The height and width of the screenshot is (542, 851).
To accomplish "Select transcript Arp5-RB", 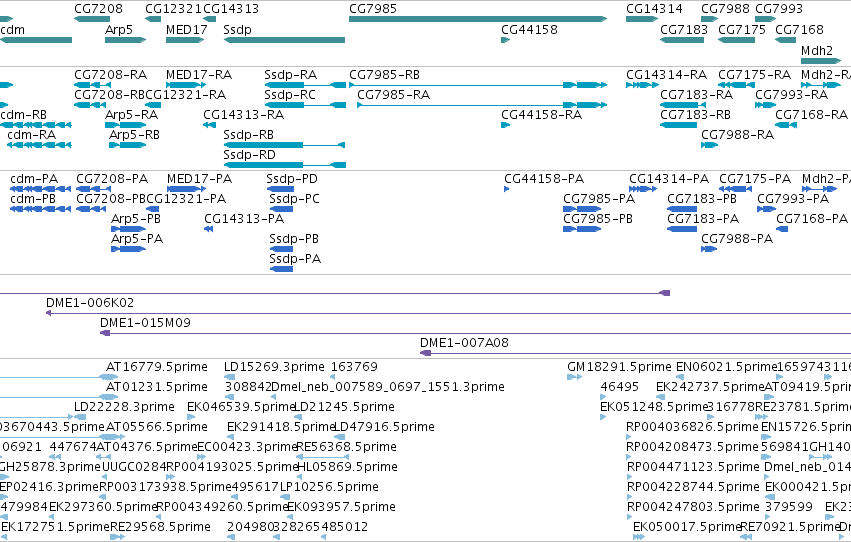I will pos(128,145).
